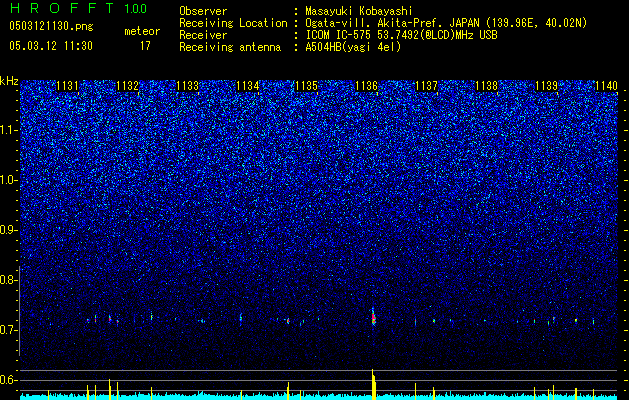Click the 0.9 kHz frequency label

7,230
